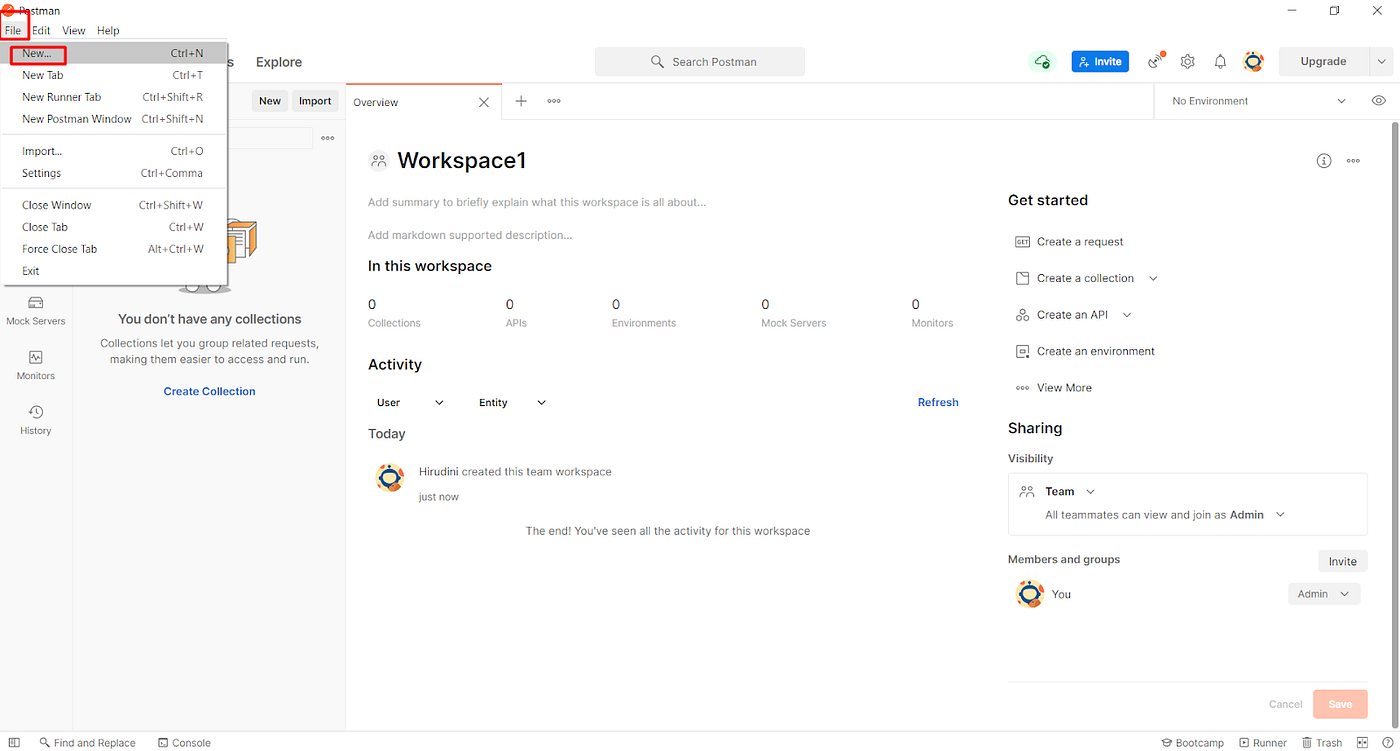Open the View menu
The height and width of the screenshot is (751, 1400).
point(74,31)
